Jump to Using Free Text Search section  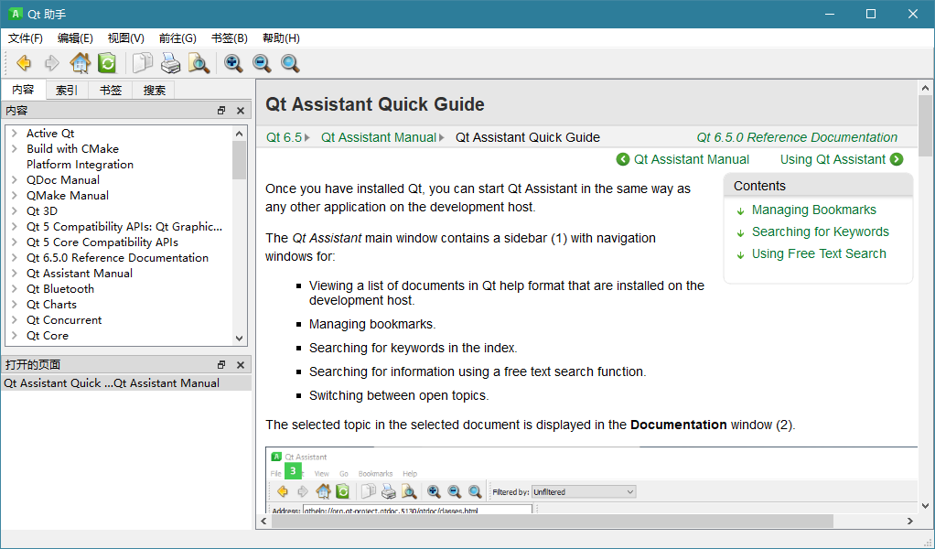click(819, 254)
